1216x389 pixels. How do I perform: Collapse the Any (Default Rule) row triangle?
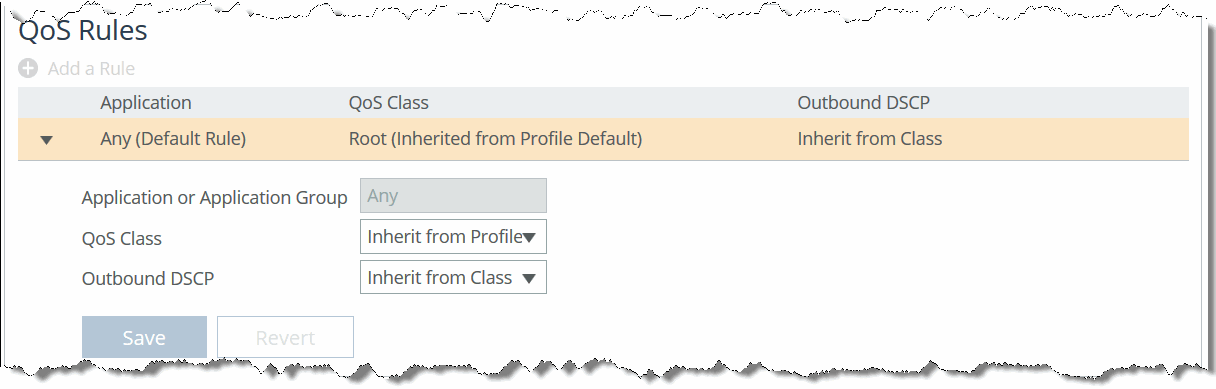[x=46, y=140]
